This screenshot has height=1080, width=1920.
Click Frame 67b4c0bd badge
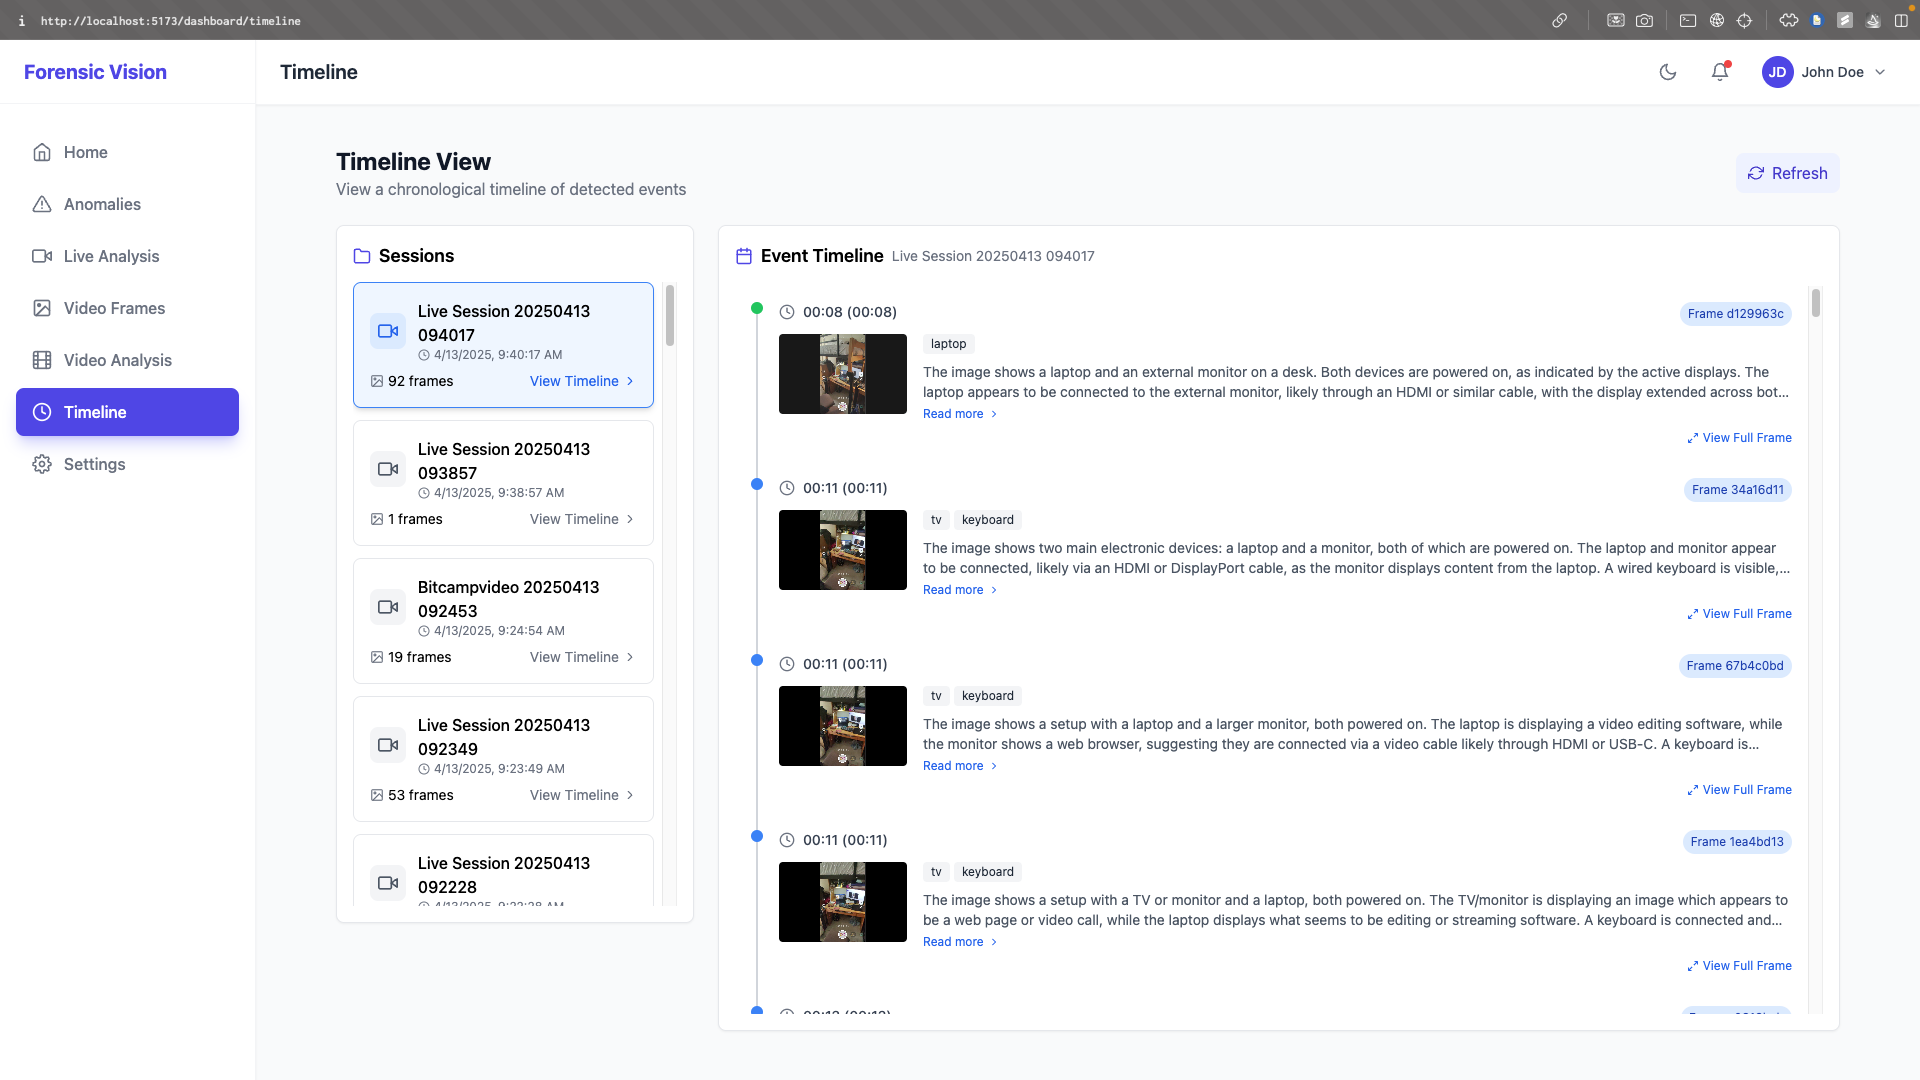(x=1734, y=666)
